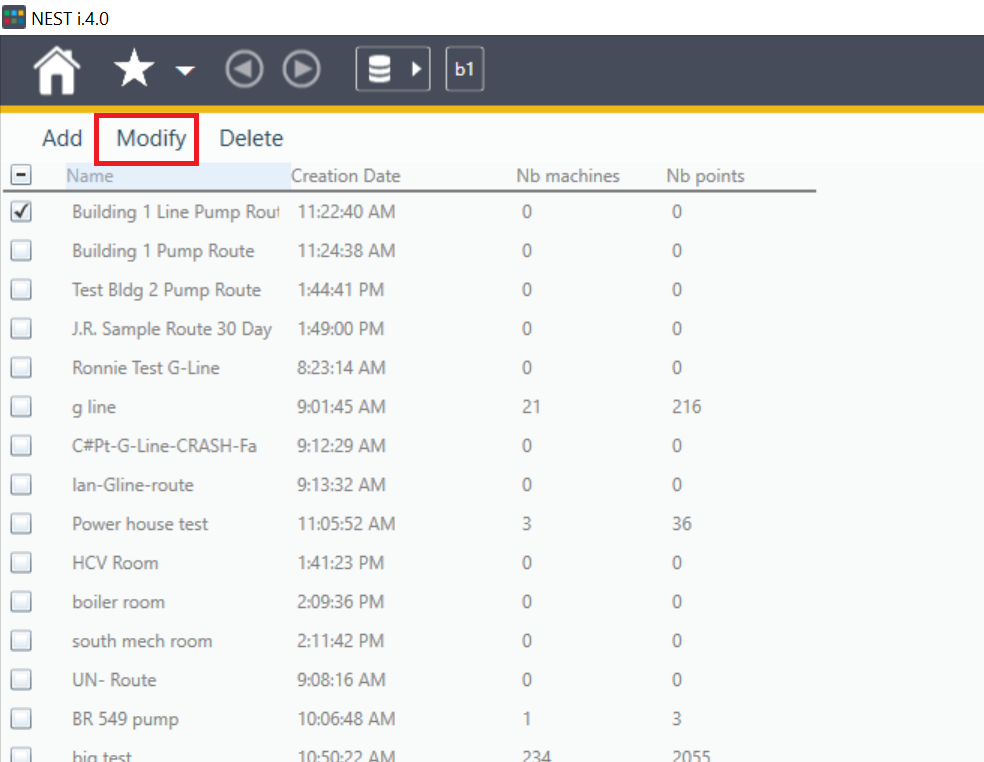Select the Building 1 Line Pump Route name
This screenshot has width=984, height=762.
[176, 212]
